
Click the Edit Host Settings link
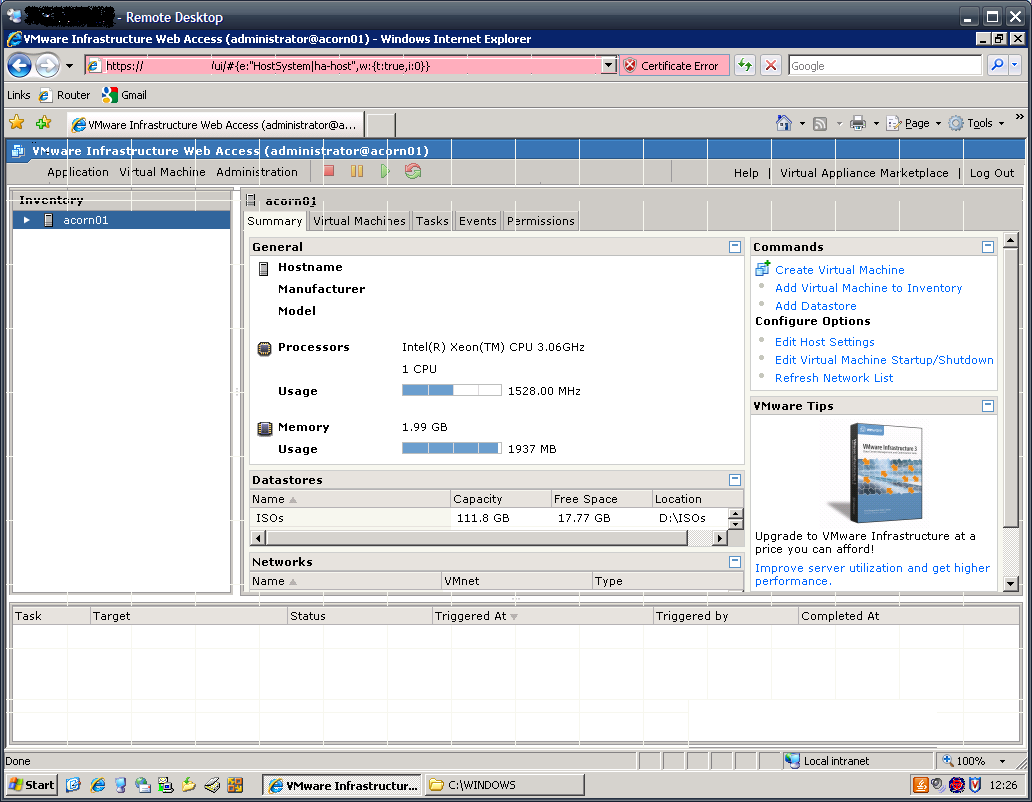coord(825,341)
